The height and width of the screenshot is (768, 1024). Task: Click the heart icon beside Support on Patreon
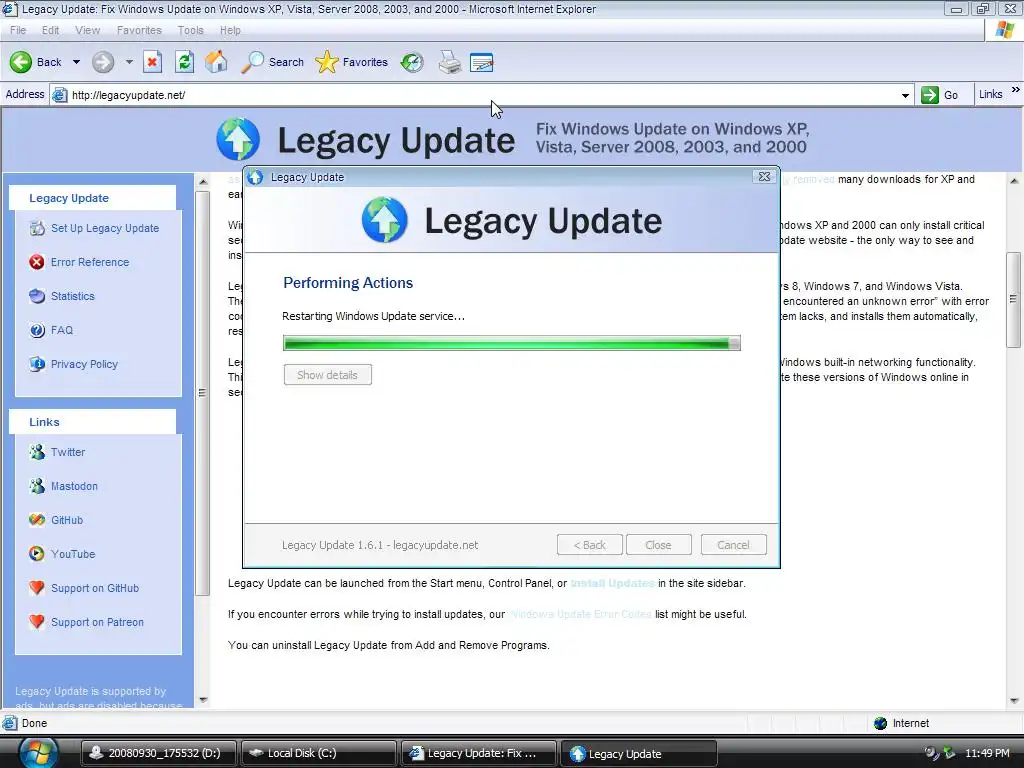(37, 622)
